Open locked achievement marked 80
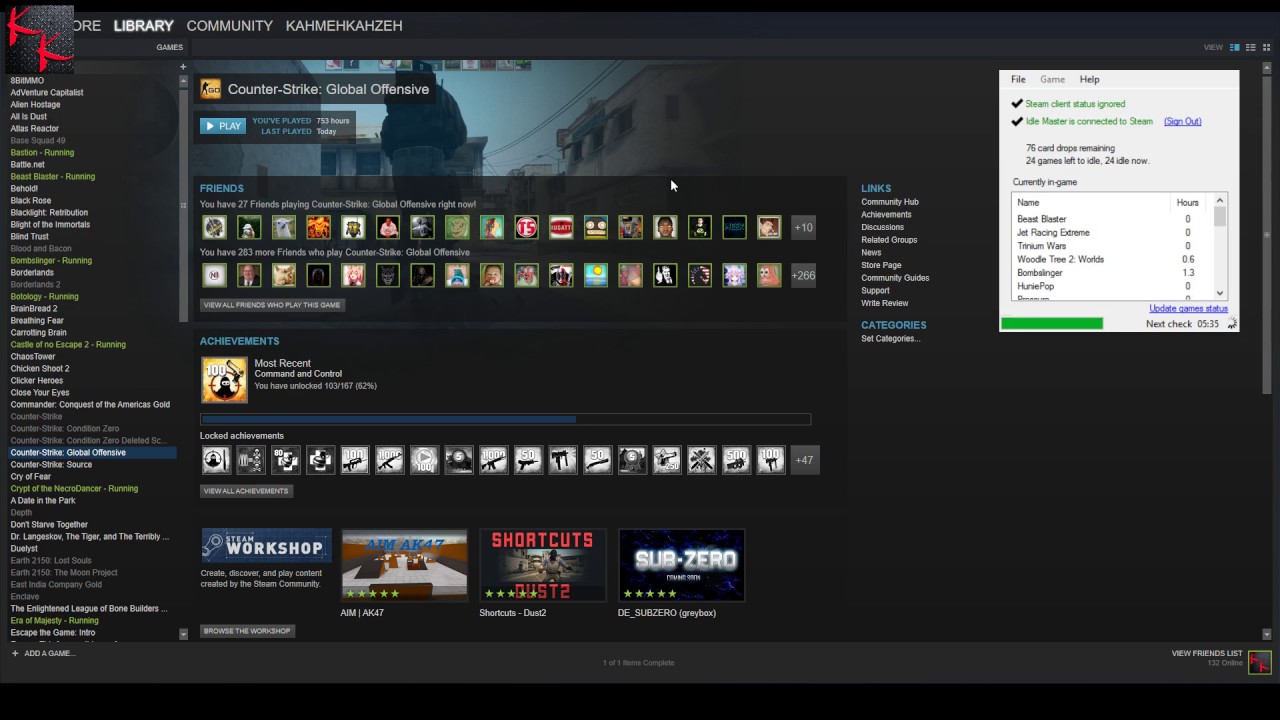 [x=285, y=460]
